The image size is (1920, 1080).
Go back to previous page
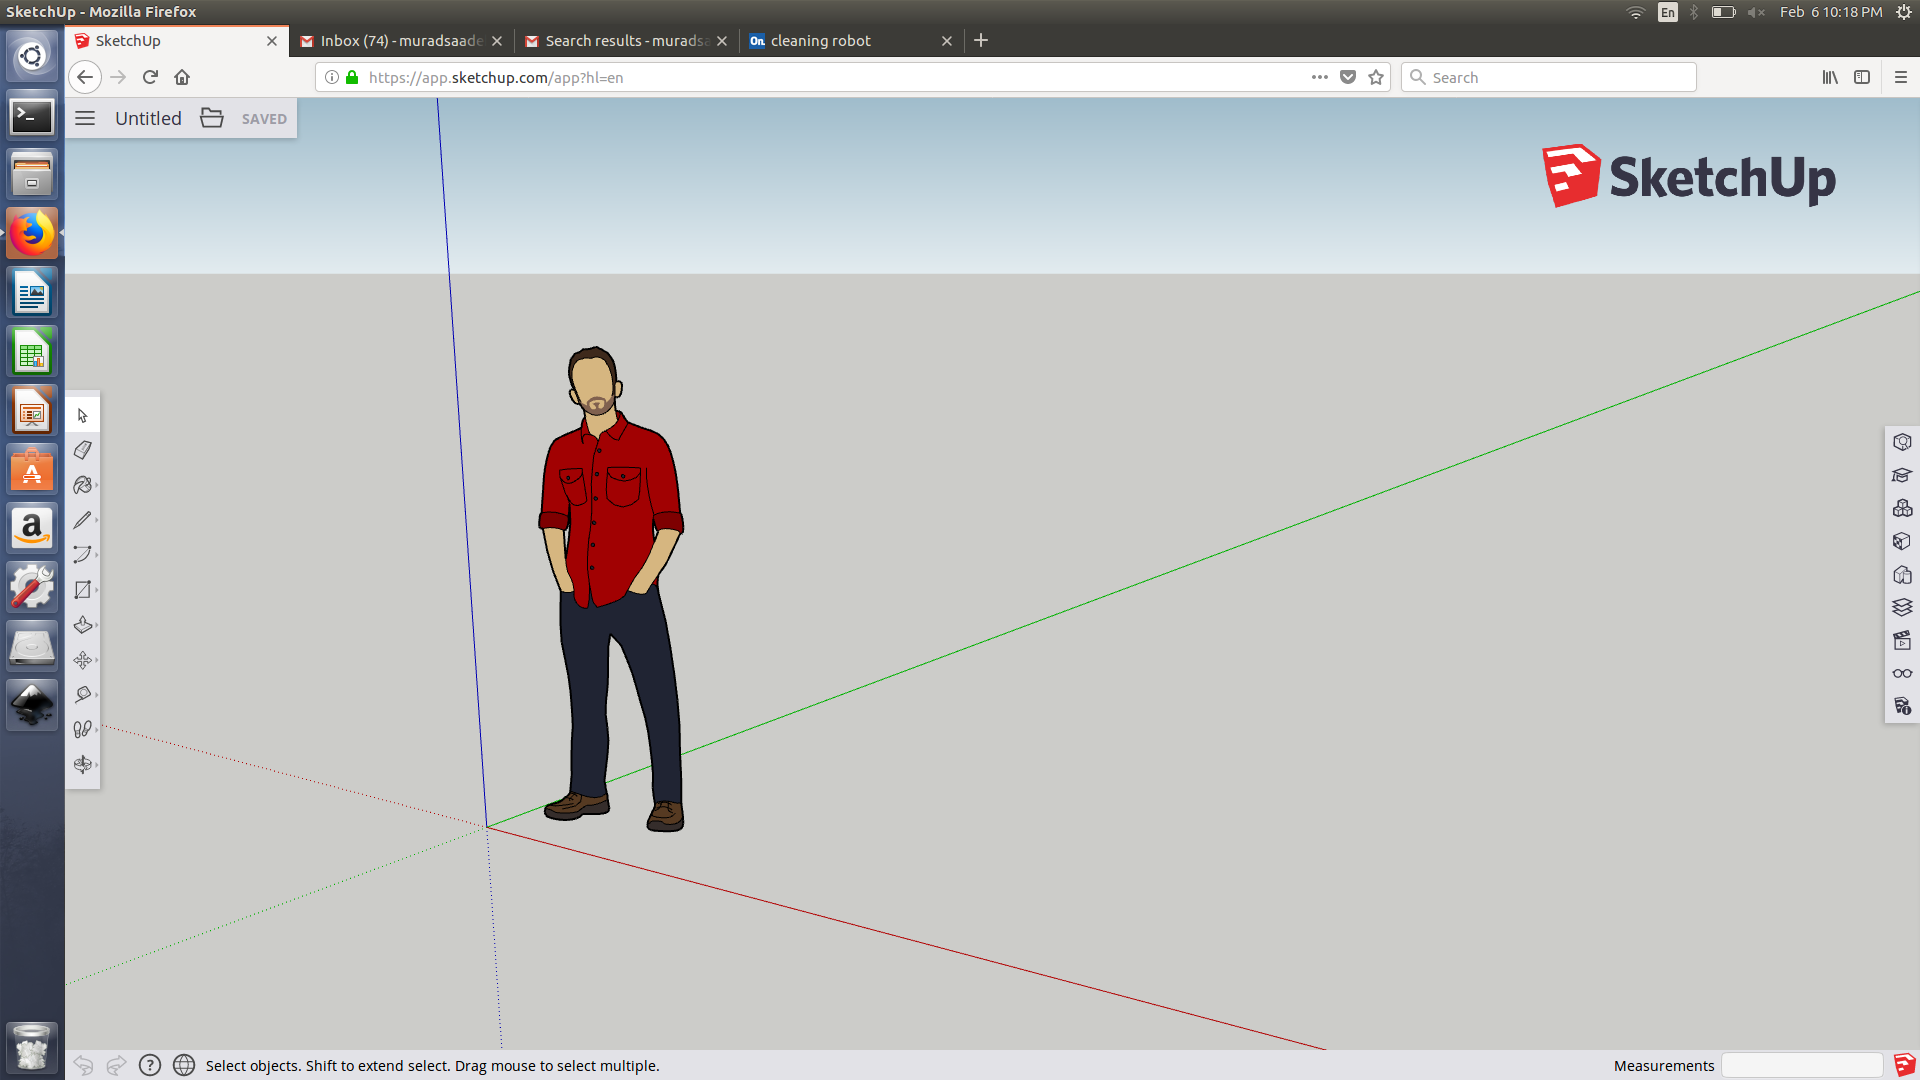[85, 77]
